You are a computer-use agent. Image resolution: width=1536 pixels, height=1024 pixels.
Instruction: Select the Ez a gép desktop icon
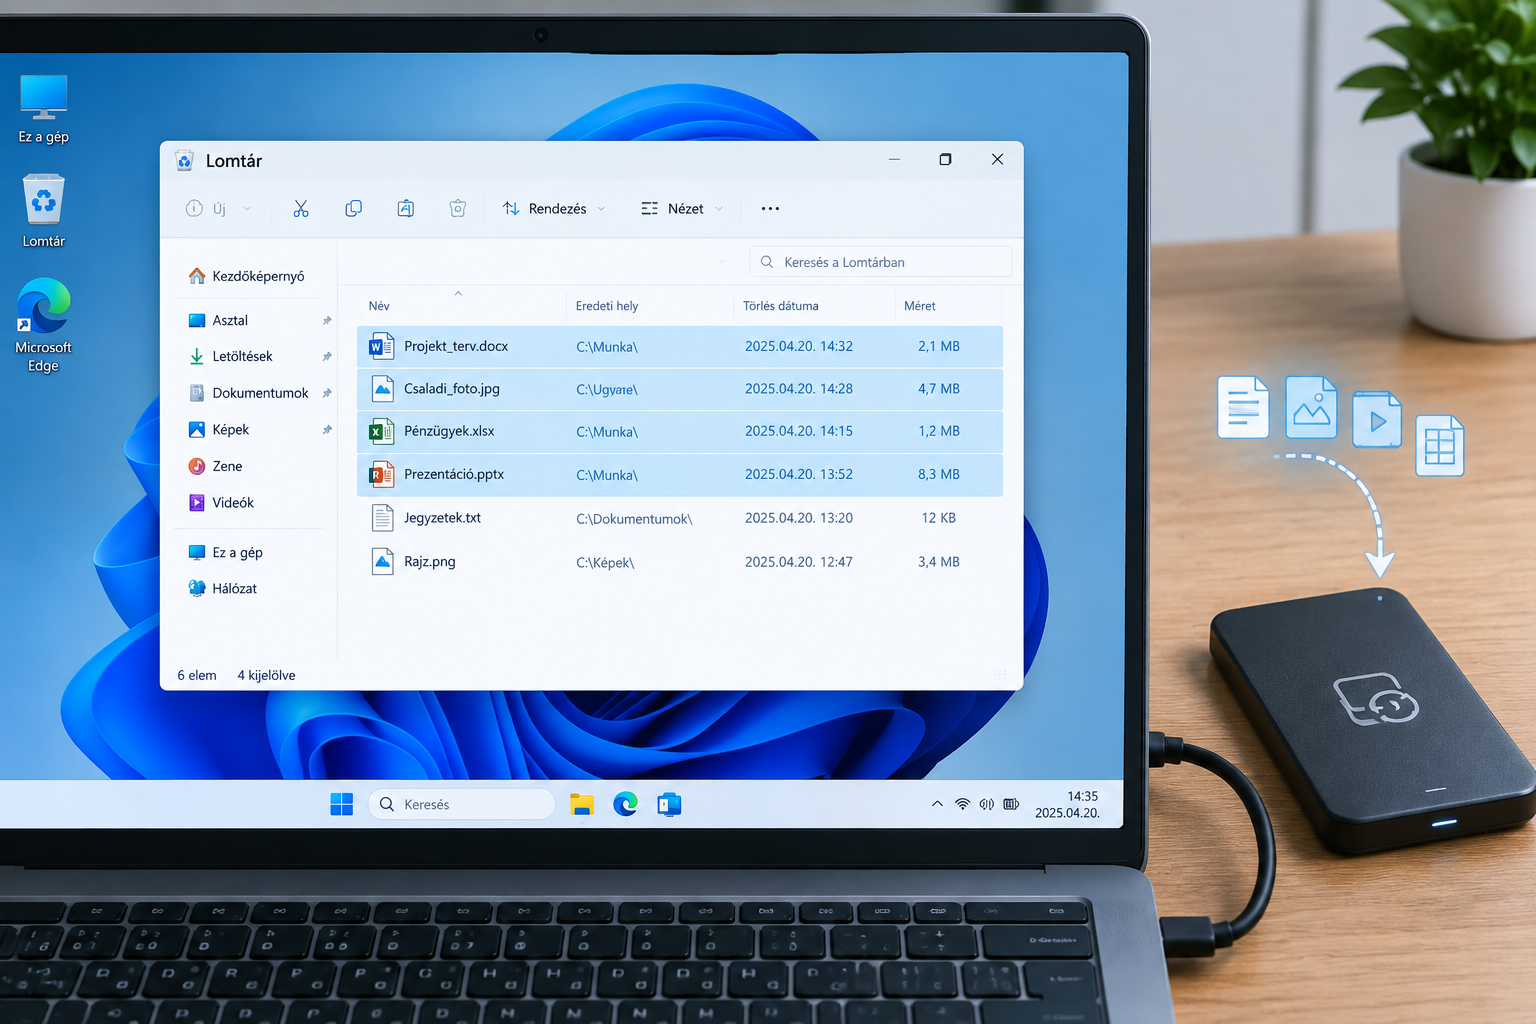[44, 109]
